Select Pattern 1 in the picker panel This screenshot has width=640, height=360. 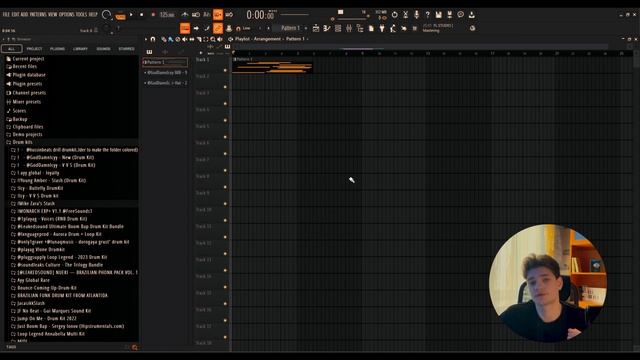click(x=165, y=62)
